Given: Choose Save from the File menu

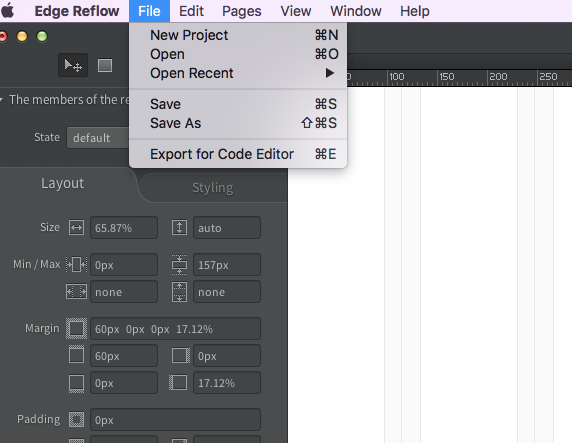Looking at the screenshot, I should 238,104.
